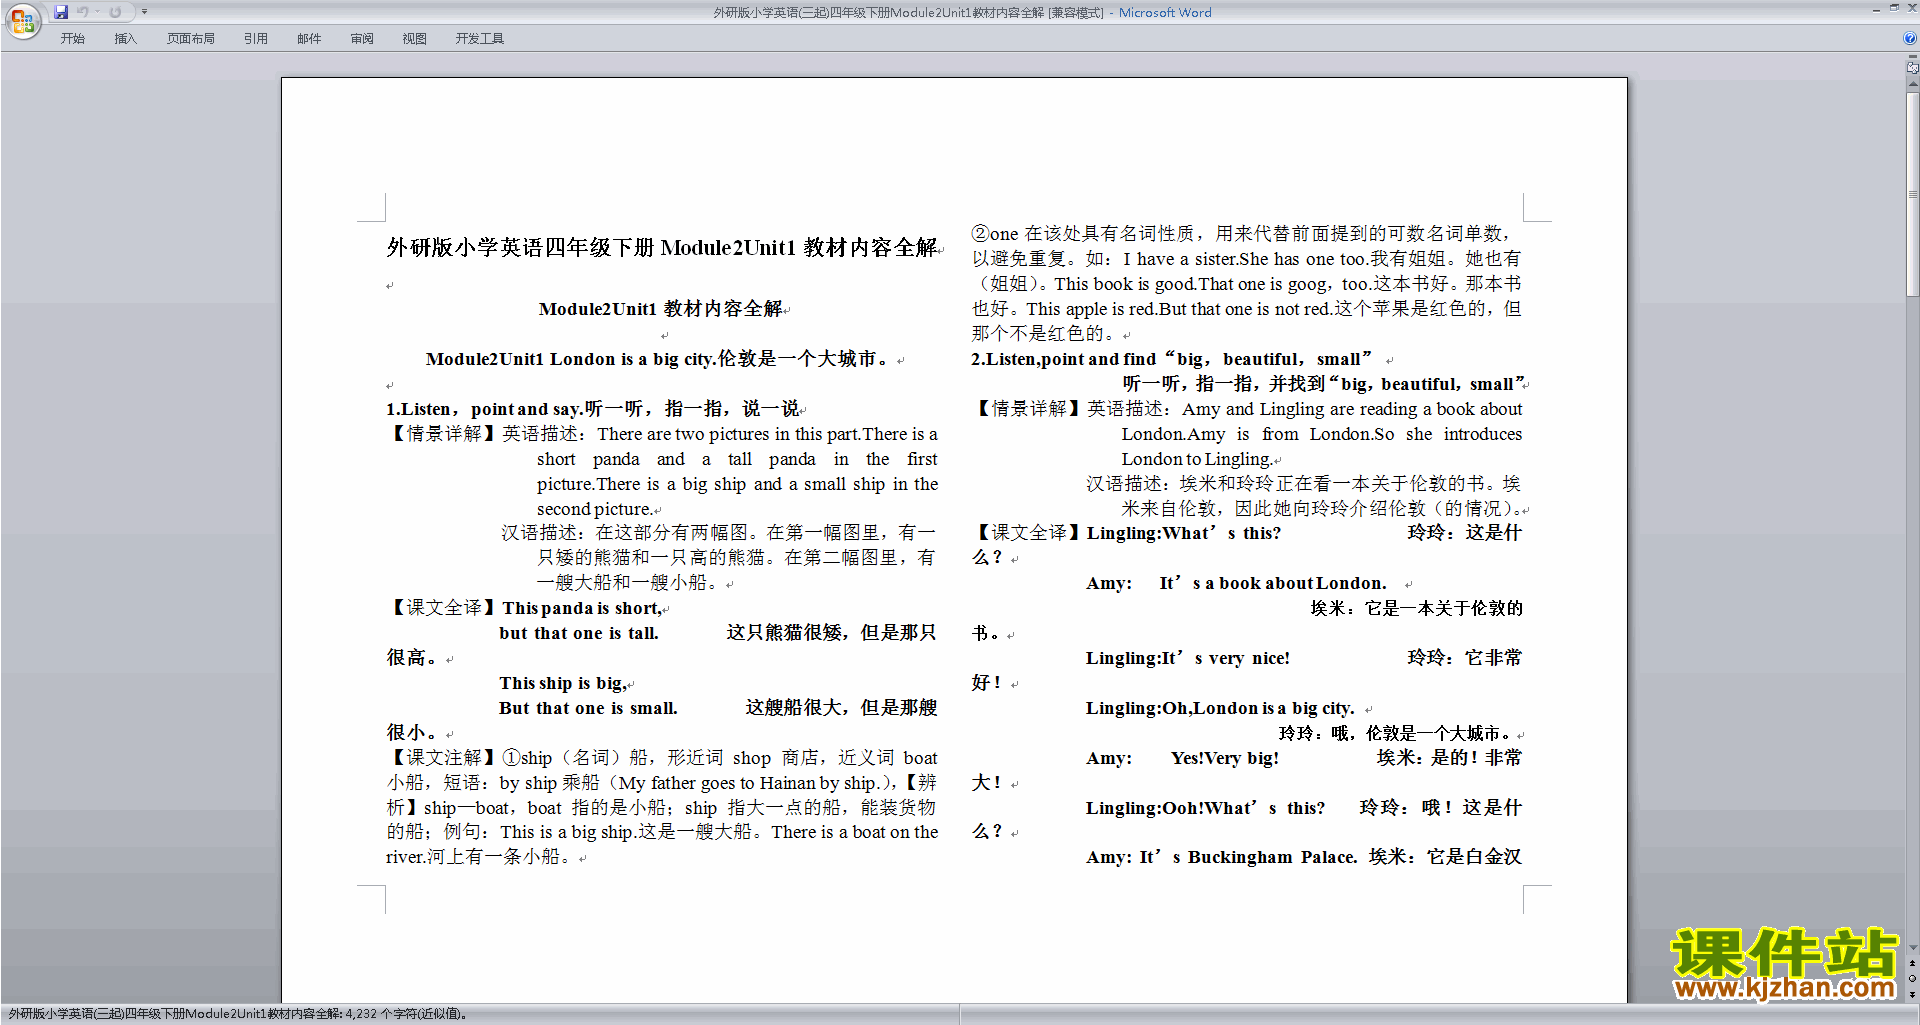1920x1025 pixels.
Task: Open the 插入 ribbon tab
Action: pos(125,39)
